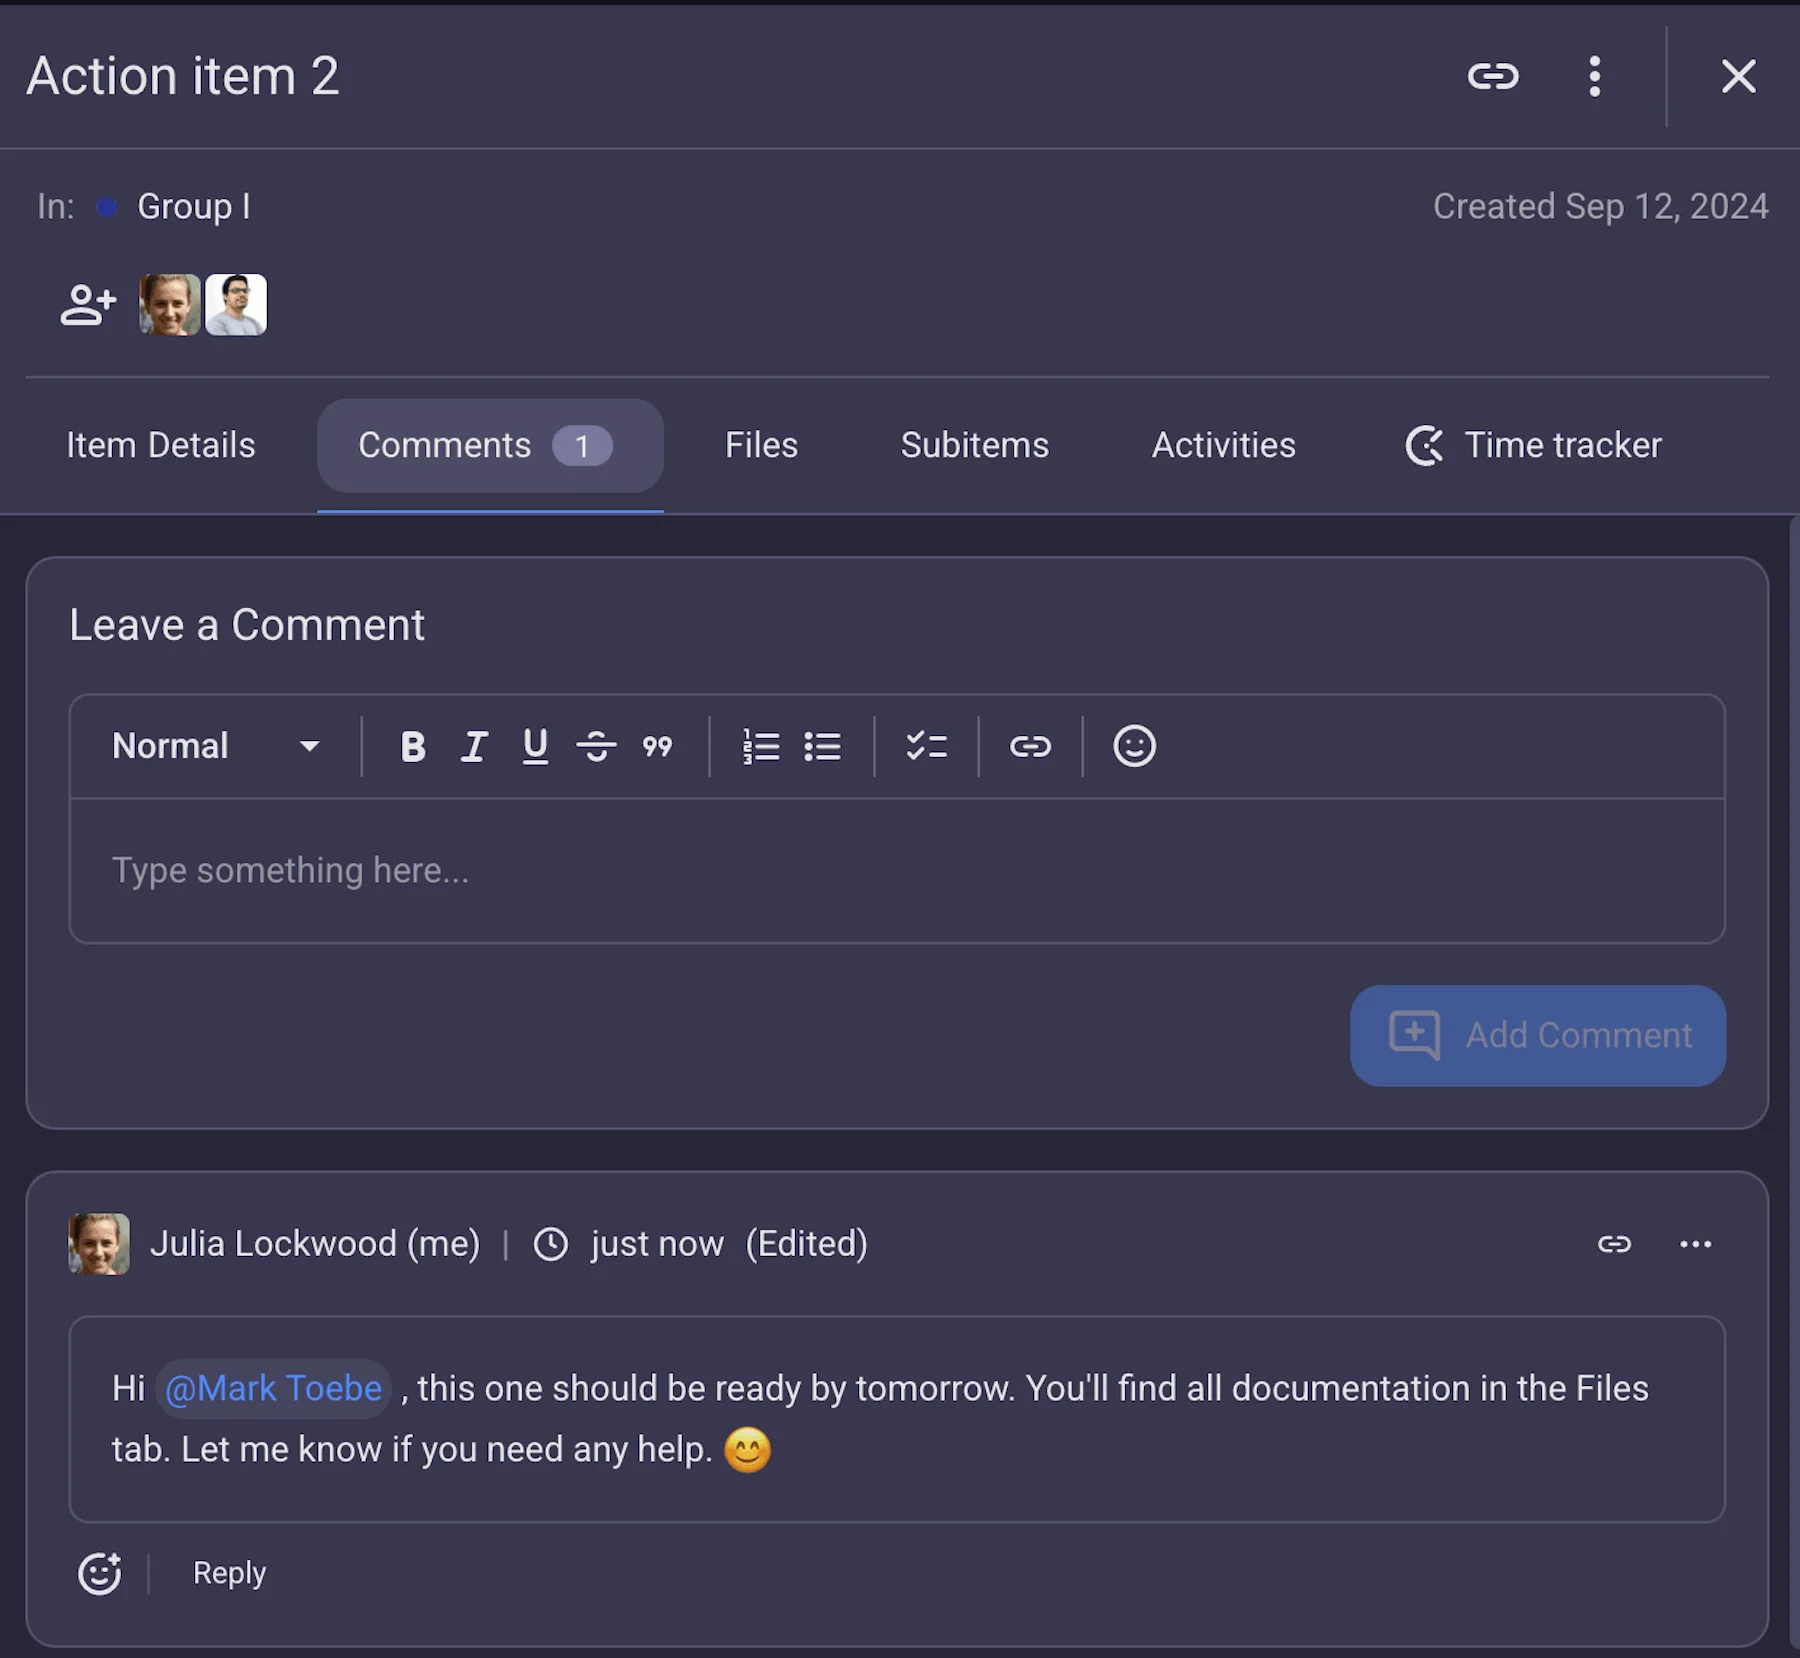Toggle strikethrough formatting
Viewport: 1800px width, 1658px height.
click(597, 746)
